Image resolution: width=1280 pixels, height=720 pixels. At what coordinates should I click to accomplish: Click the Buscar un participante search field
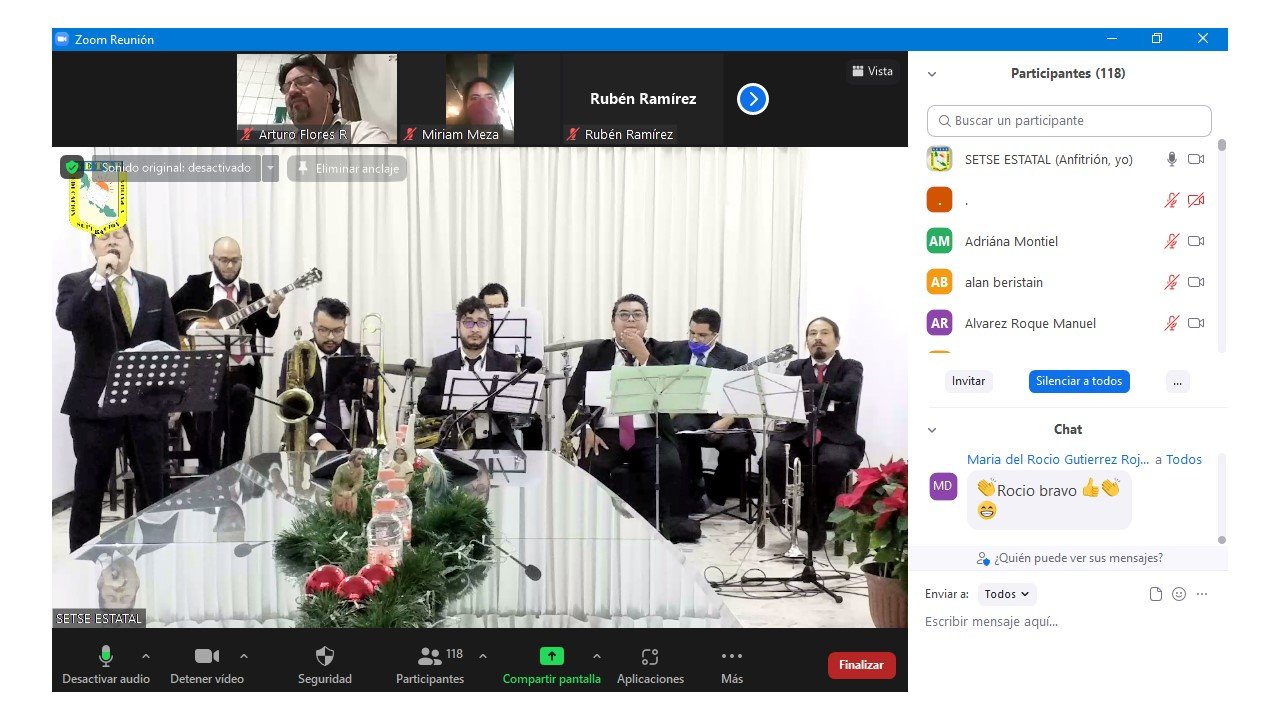(x=1069, y=121)
